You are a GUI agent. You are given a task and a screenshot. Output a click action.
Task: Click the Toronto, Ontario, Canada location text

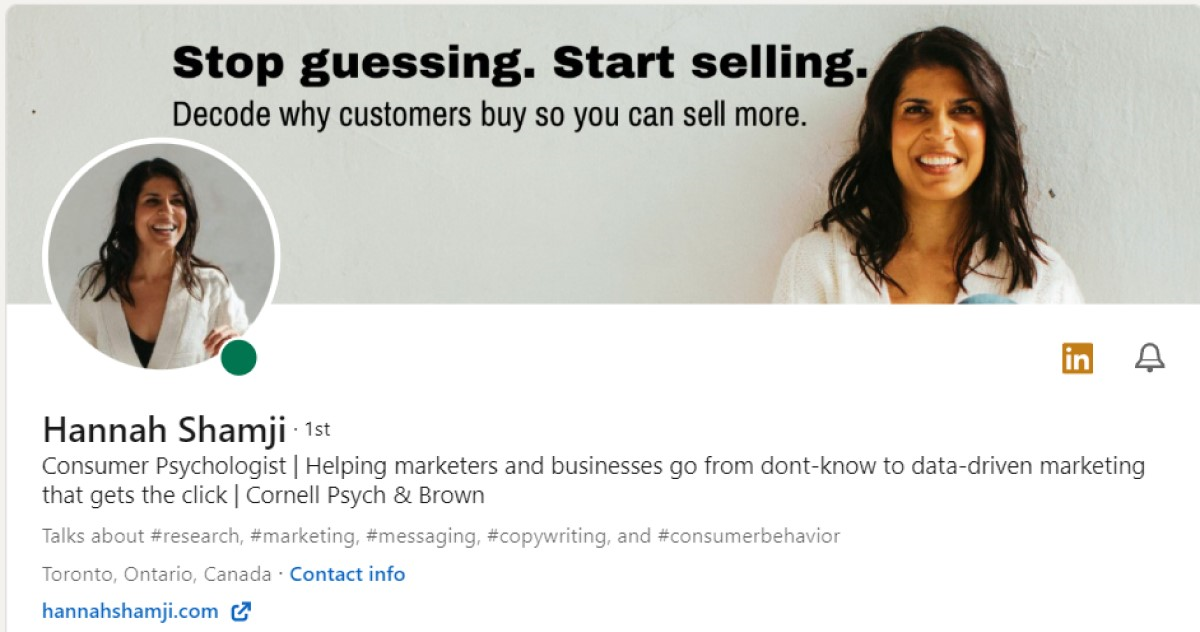[x=156, y=574]
